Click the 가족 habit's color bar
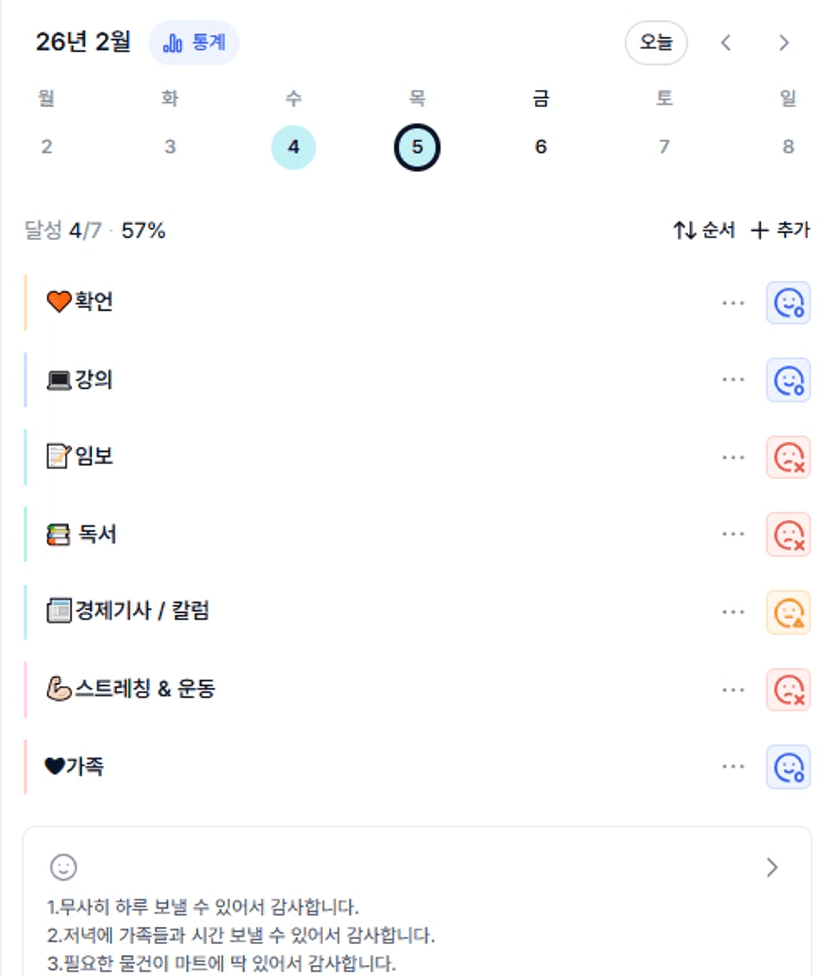Viewport: 827px width, 976px height. 26,767
